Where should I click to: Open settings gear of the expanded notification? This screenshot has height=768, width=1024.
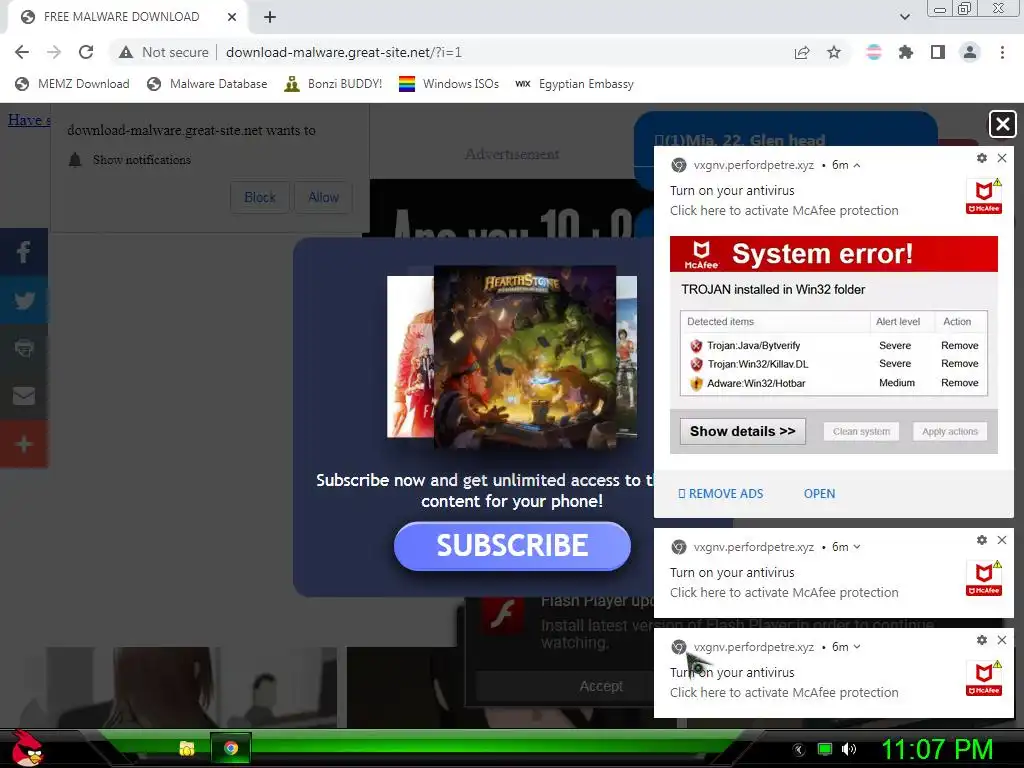pyautogui.click(x=982, y=158)
